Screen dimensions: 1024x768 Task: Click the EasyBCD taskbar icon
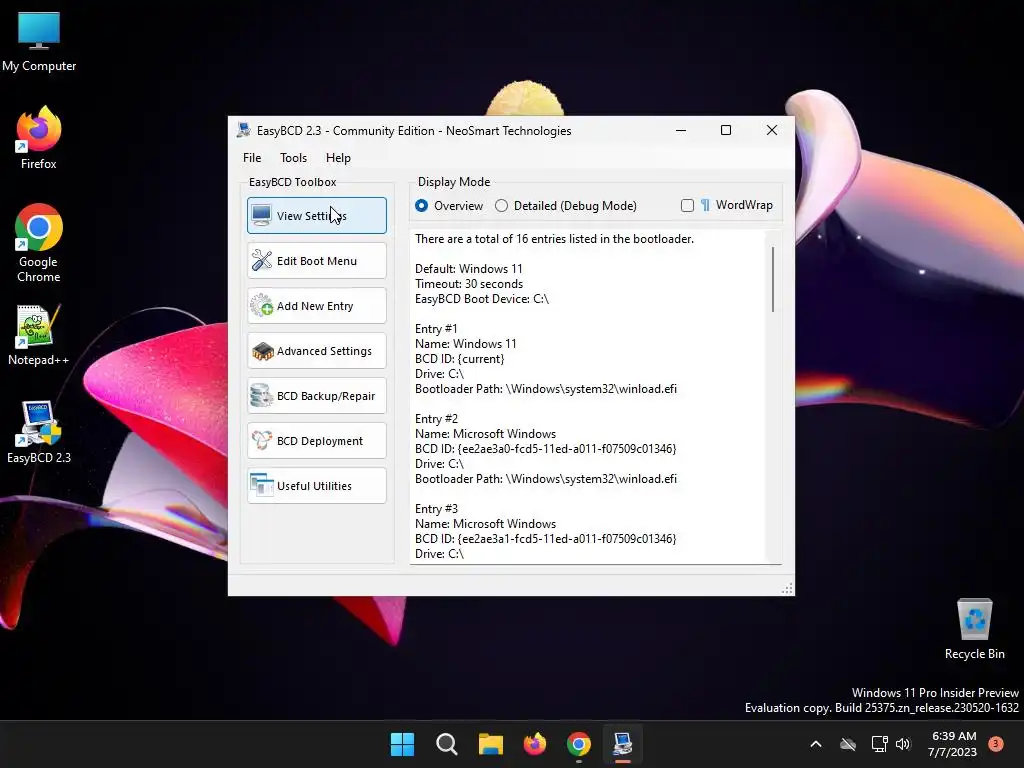click(622, 744)
